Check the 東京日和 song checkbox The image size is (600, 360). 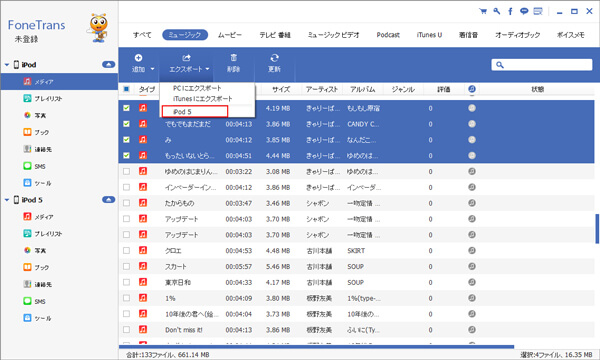click(x=126, y=282)
